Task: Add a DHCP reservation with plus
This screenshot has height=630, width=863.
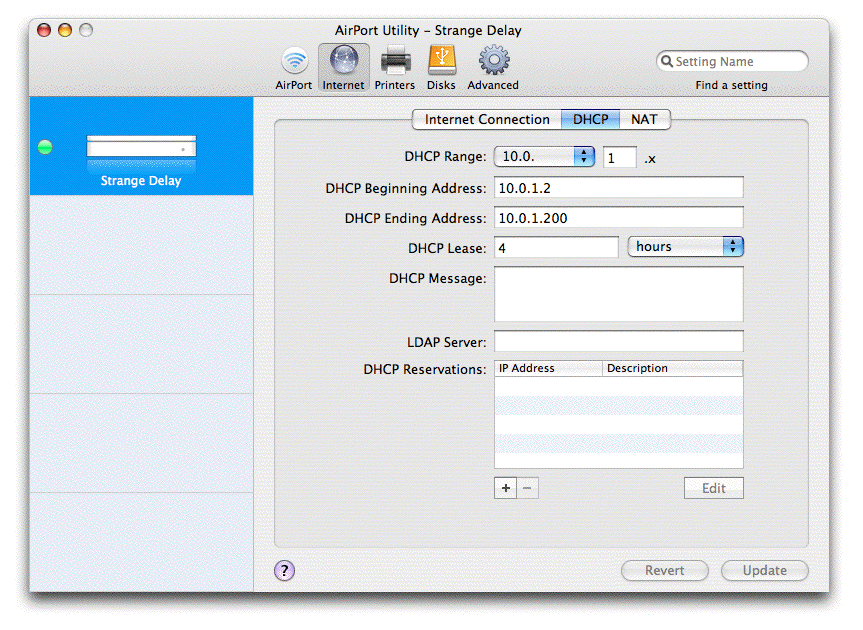Action: 506,488
